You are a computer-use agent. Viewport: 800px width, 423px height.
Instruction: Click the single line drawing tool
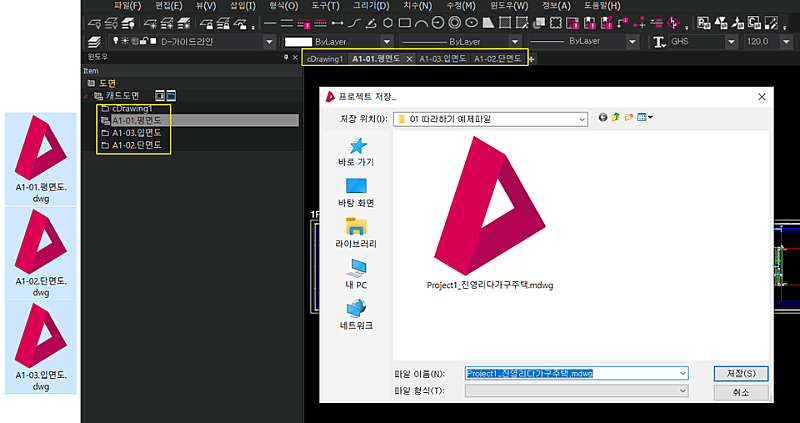(270, 23)
